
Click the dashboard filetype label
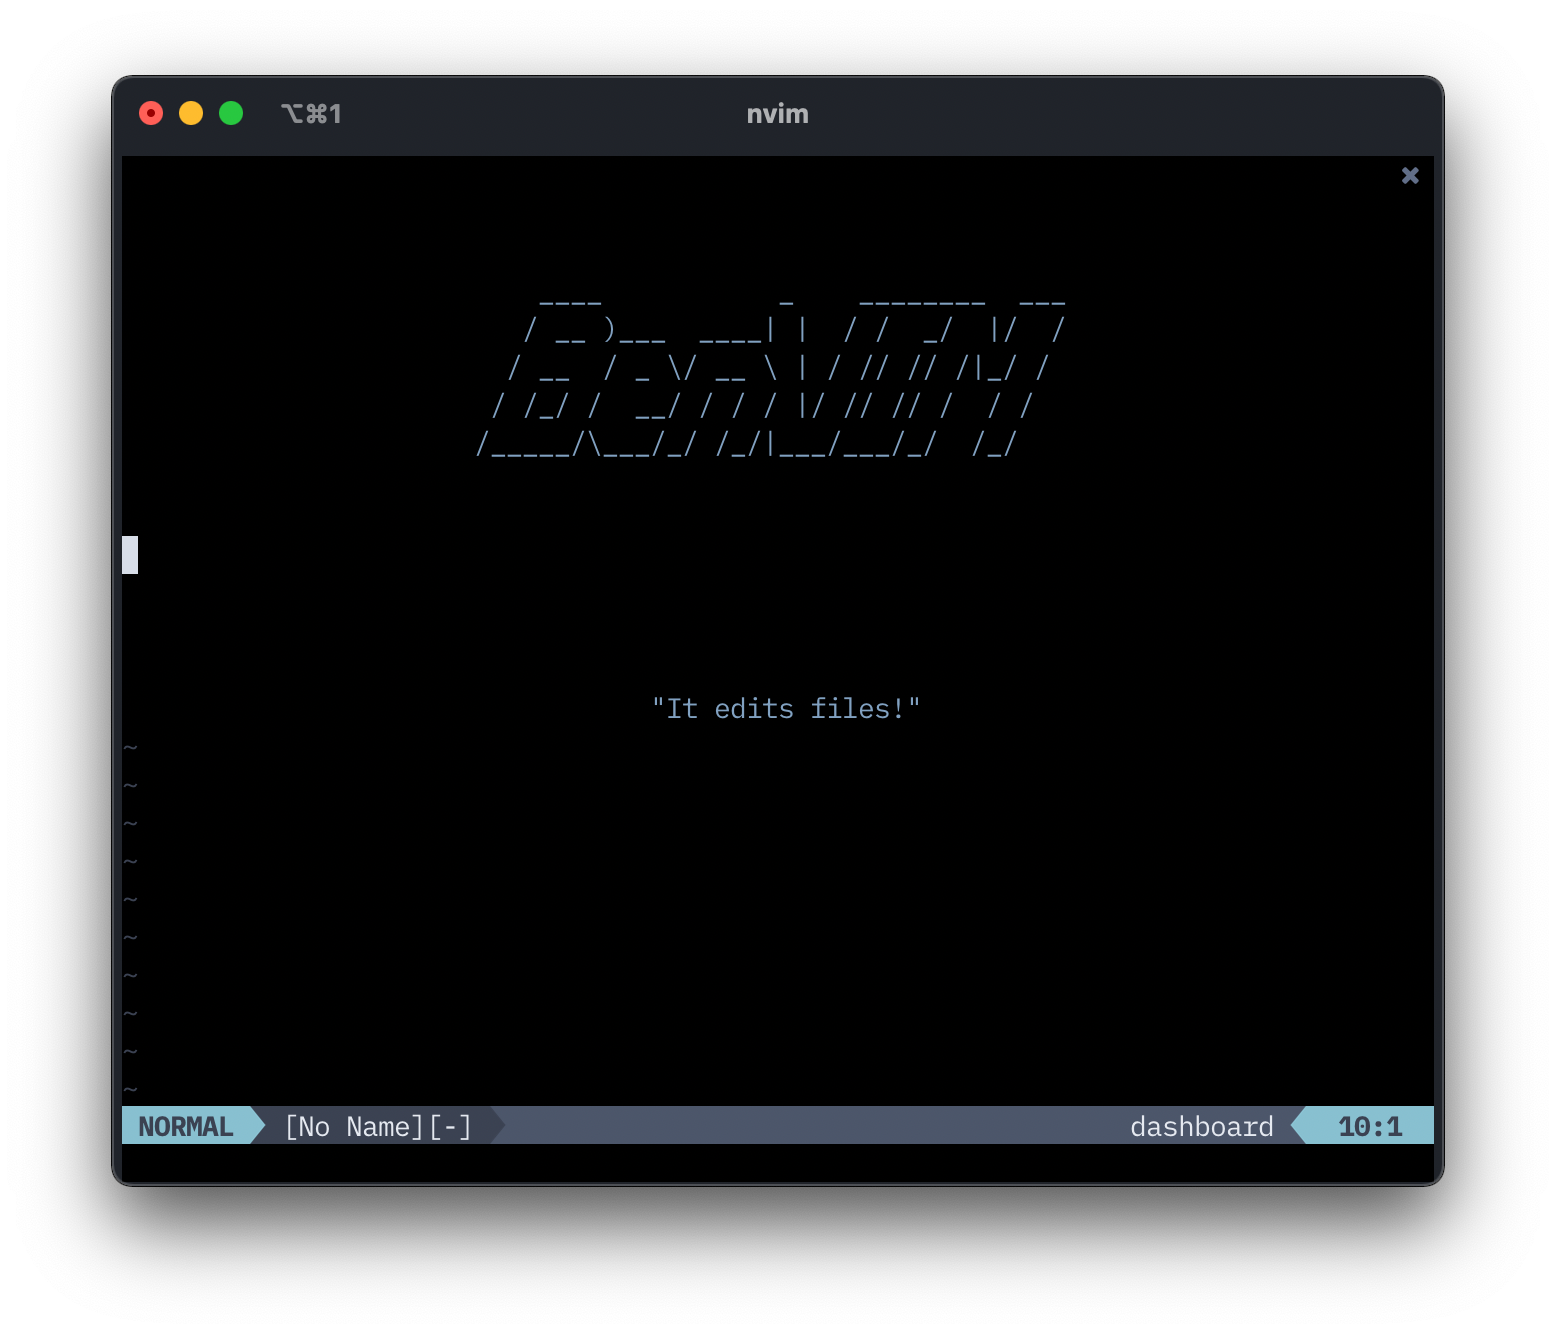click(1201, 1127)
